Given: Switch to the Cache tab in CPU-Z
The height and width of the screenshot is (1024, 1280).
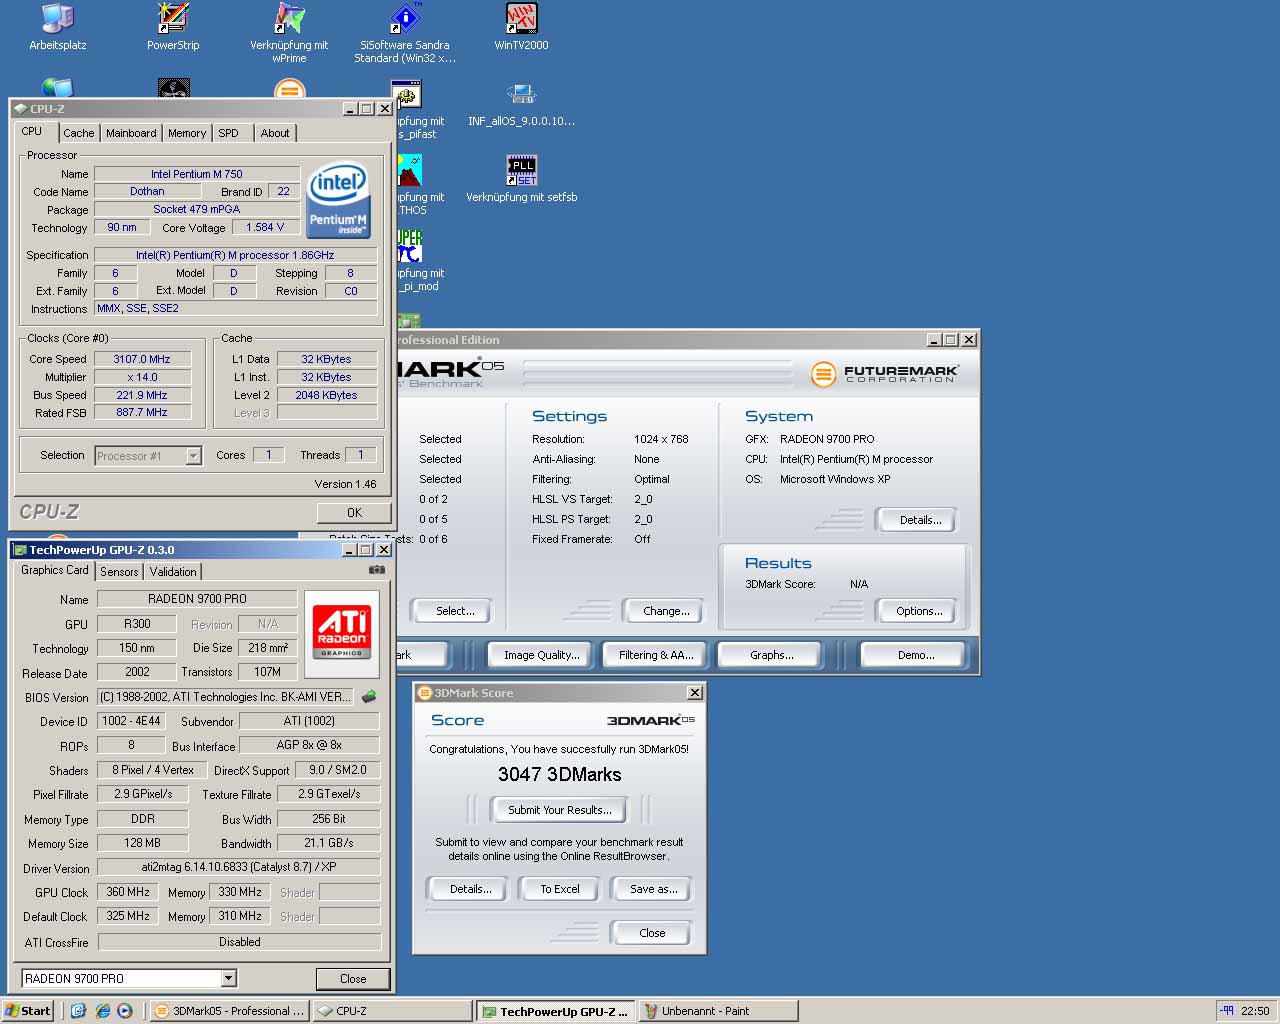Looking at the screenshot, I should point(79,133).
